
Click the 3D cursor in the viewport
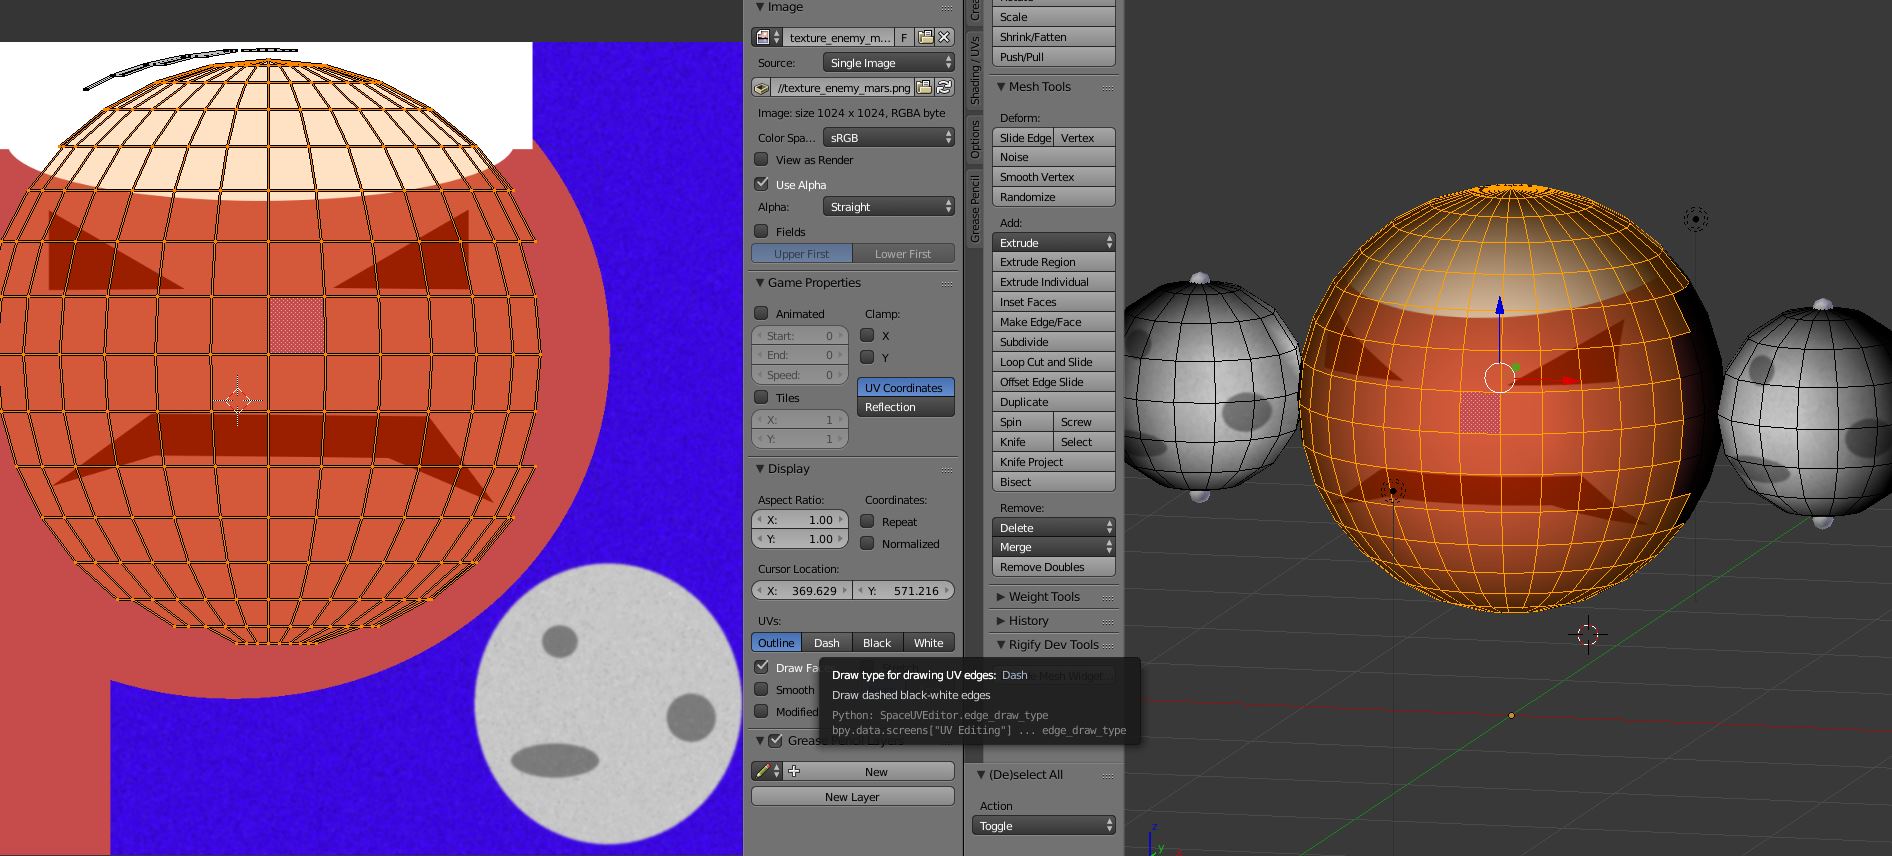[1587, 634]
